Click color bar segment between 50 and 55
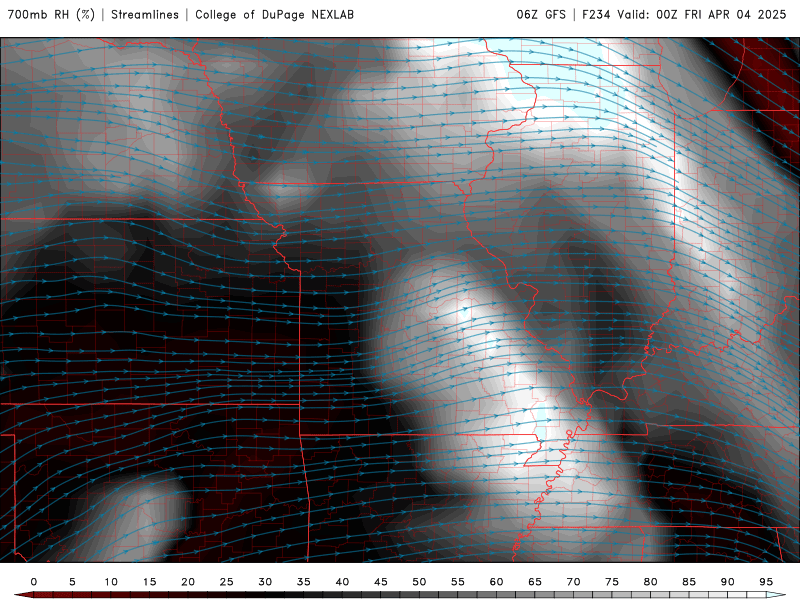 pyautogui.click(x=438, y=595)
